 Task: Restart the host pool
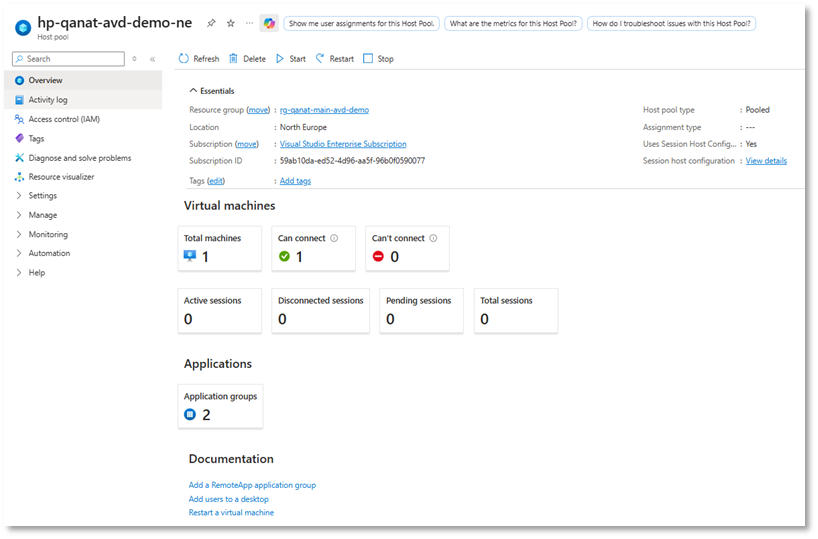(x=334, y=58)
